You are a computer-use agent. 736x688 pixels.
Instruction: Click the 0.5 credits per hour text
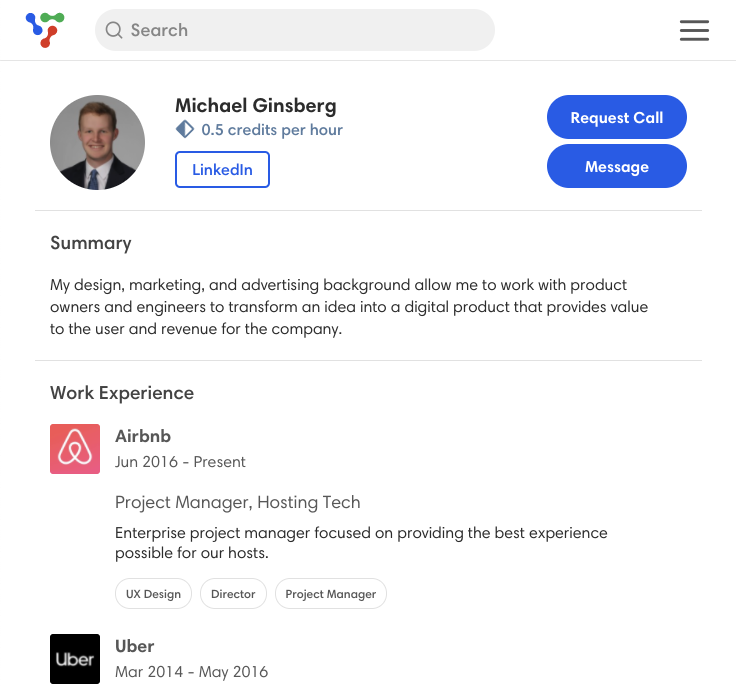click(x=272, y=130)
